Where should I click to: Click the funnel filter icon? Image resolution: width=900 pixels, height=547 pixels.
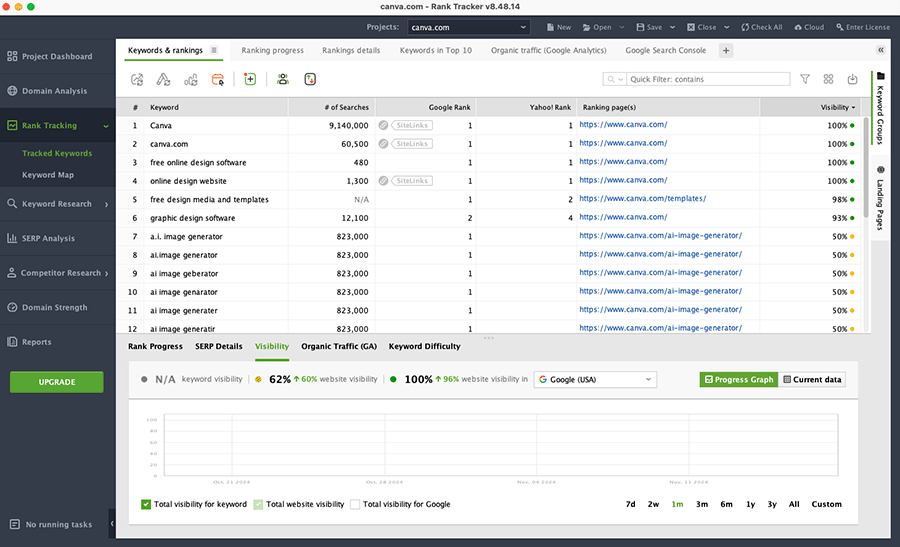[x=805, y=79]
